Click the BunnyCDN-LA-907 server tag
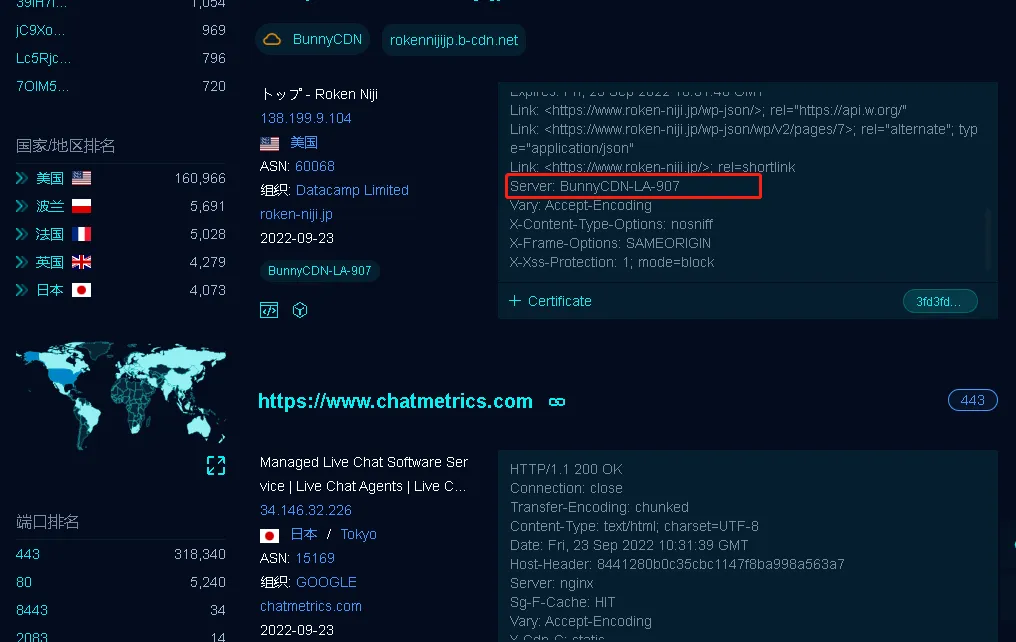The image size is (1016, 642). click(x=319, y=271)
